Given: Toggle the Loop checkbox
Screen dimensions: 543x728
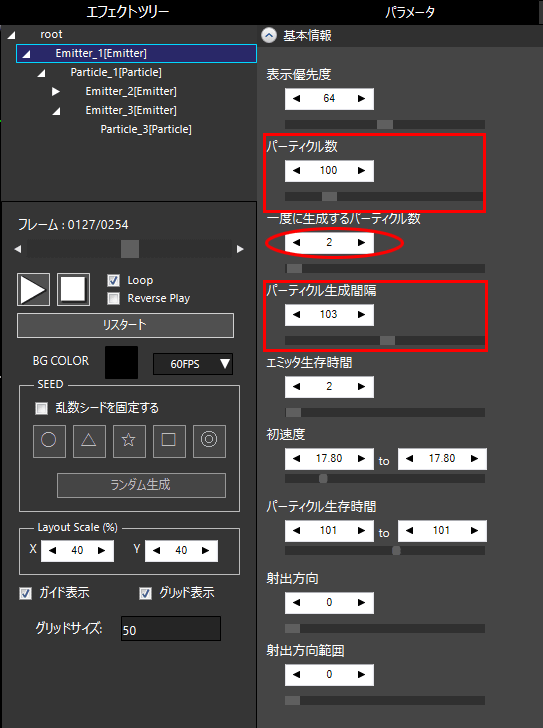Looking at the screenshot, I should pyautogui.click(x=113, y=280).
